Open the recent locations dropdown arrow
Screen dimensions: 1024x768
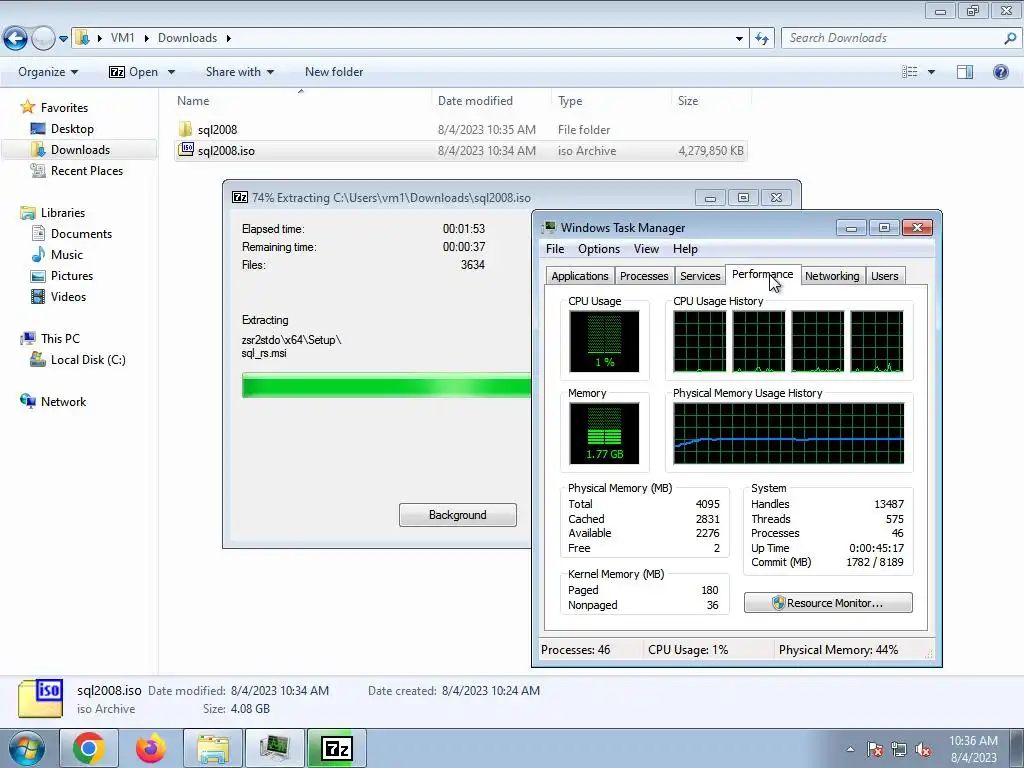click(63, 39)
